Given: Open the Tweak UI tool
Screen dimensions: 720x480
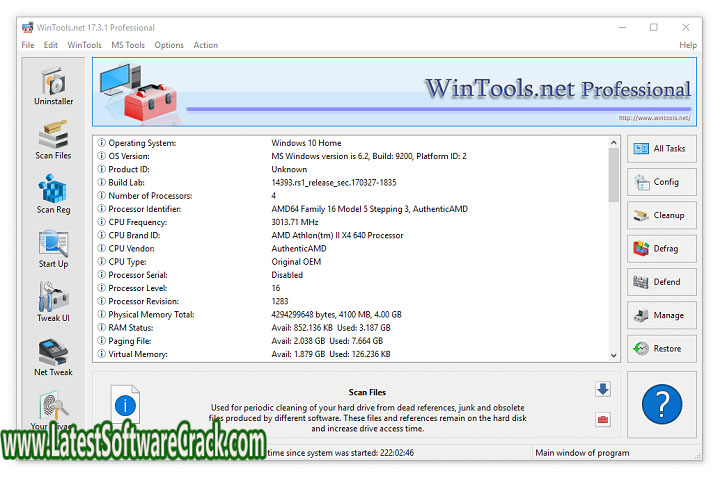Looking at the screenshot, I should pos(53,302).
